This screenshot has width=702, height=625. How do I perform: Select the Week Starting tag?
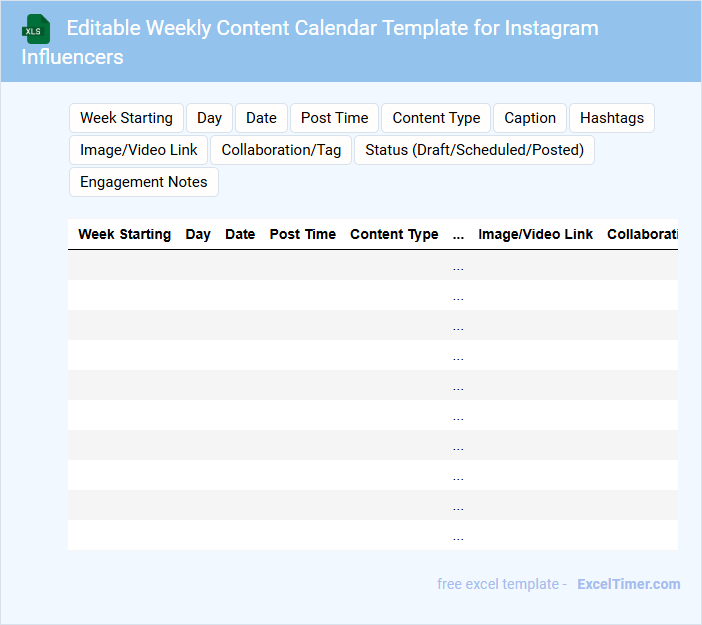point(126,118)
